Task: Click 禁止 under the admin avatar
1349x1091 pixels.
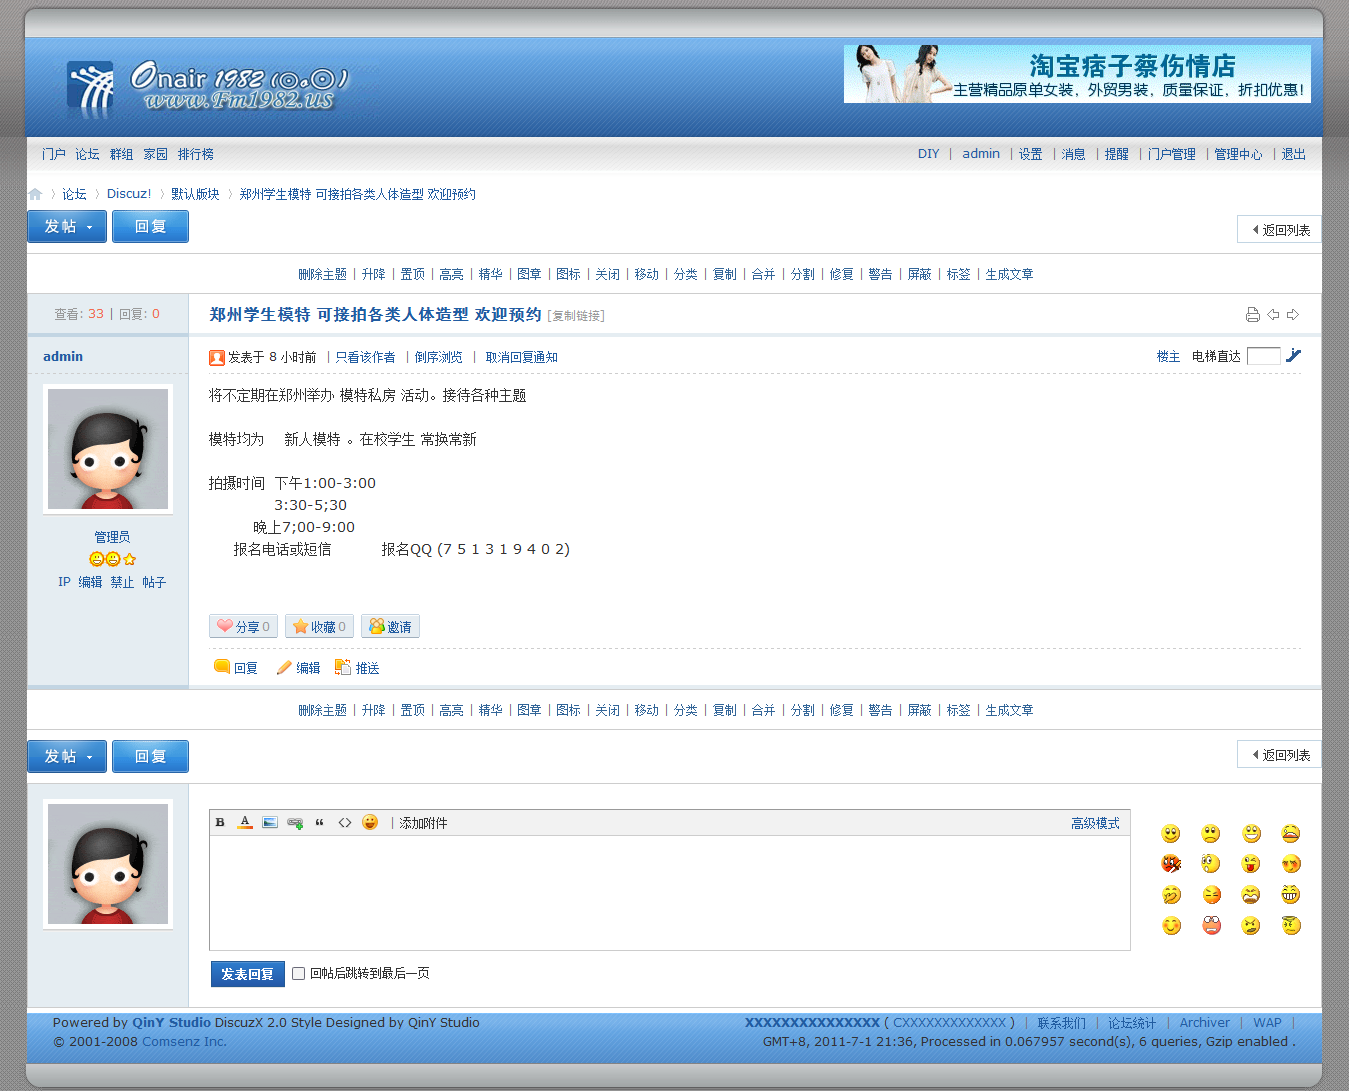Action: (122, 582)
